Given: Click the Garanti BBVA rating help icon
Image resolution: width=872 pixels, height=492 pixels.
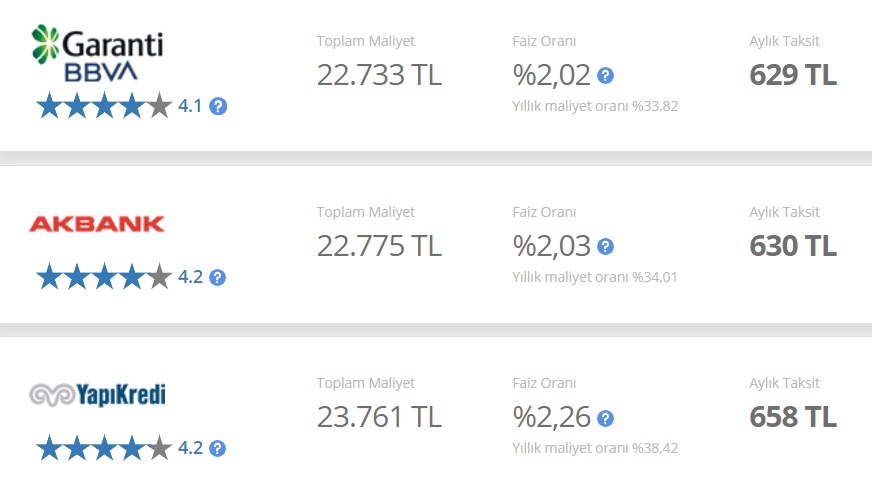Looking at the screenshot, I should pos(218,106).
